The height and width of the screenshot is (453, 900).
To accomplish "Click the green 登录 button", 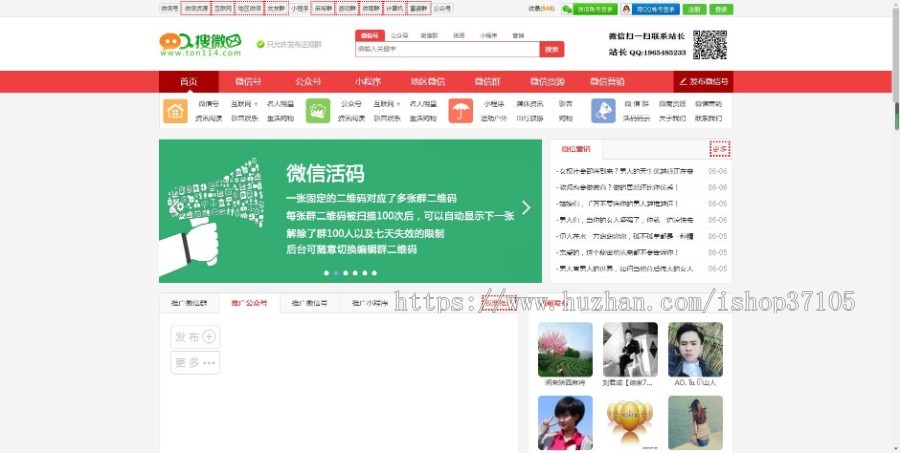I will [721, 9].
